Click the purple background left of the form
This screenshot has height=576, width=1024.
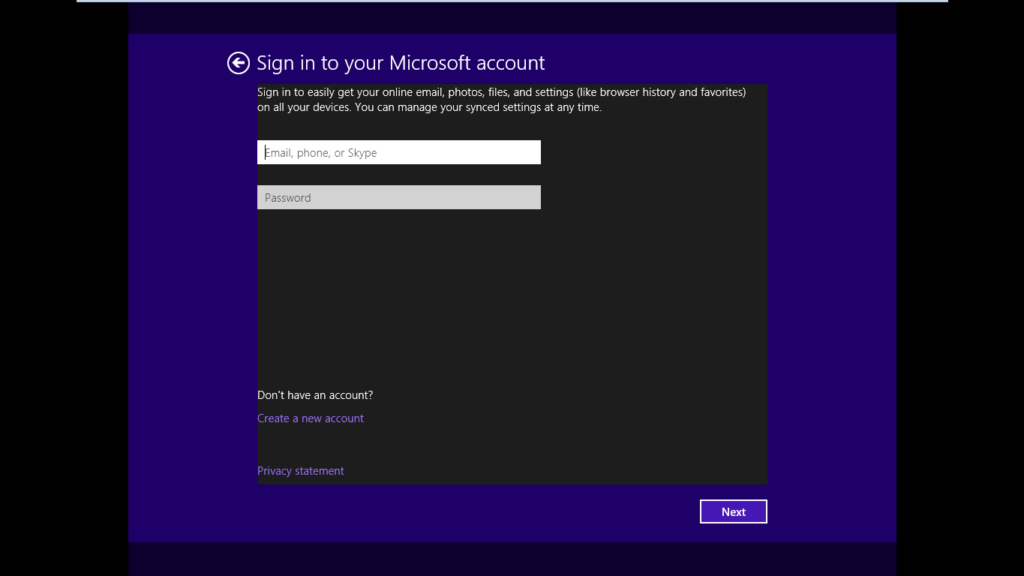190,300
